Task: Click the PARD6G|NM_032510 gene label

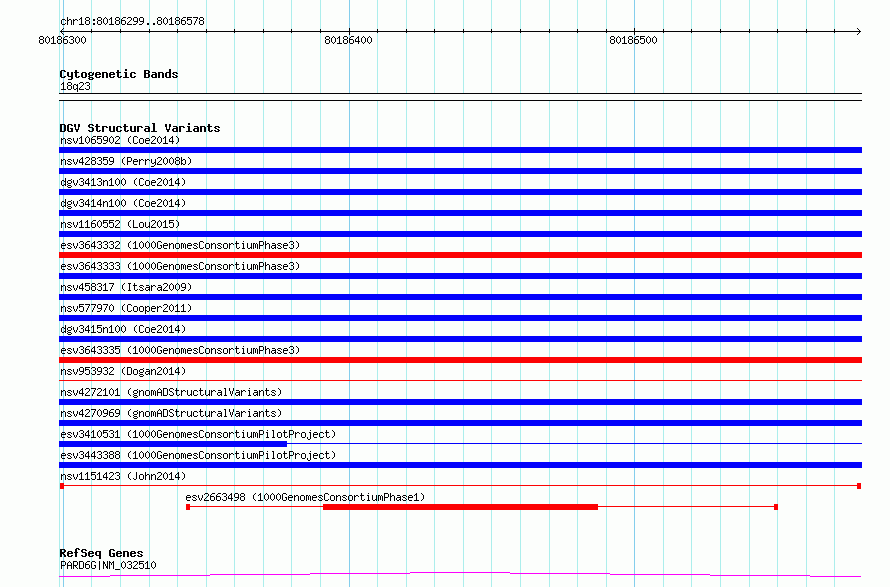Action: coord(108,565)
